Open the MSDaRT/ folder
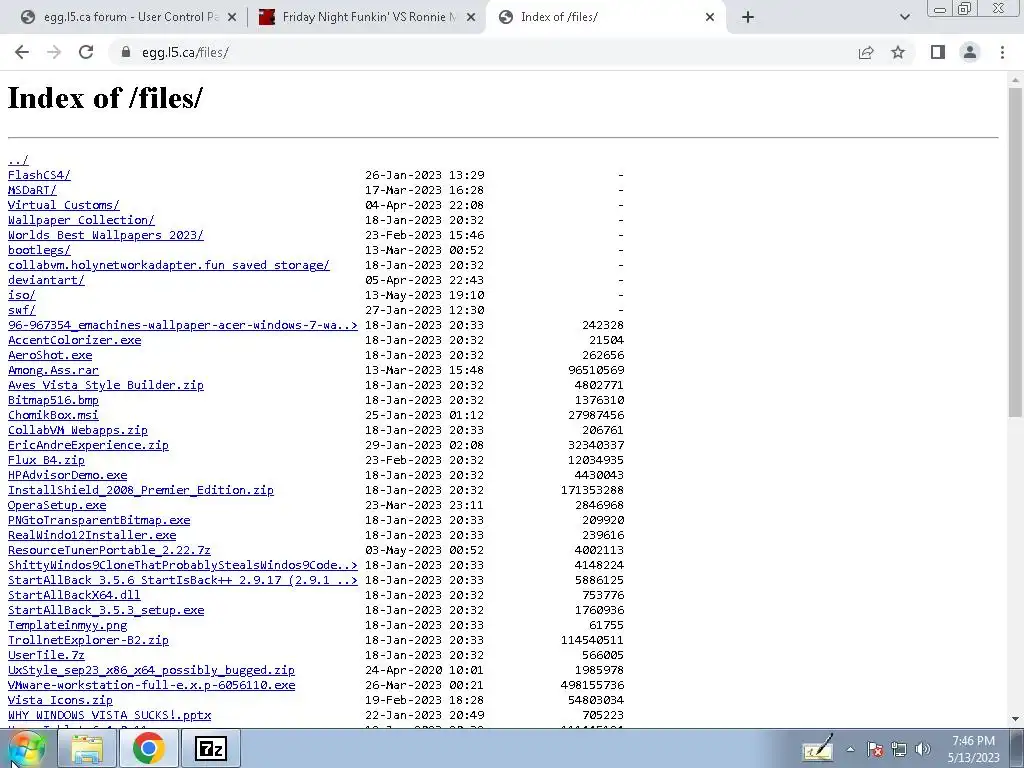 tap(32, 190)
